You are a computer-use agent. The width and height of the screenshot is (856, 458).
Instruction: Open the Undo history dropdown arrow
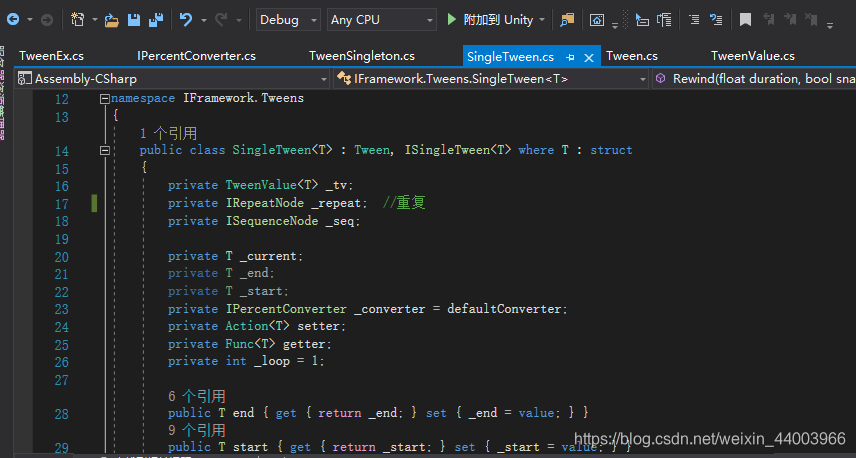point(204,21)
